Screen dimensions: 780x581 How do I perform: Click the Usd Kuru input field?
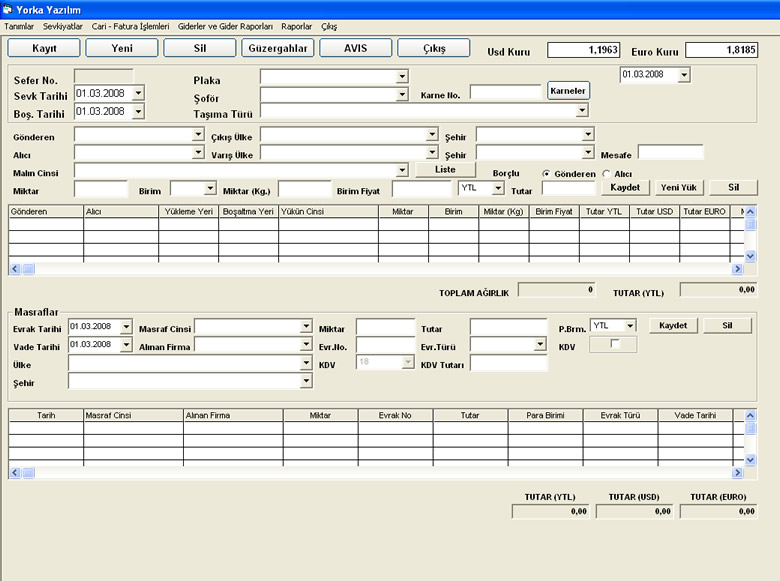point(583,50)
